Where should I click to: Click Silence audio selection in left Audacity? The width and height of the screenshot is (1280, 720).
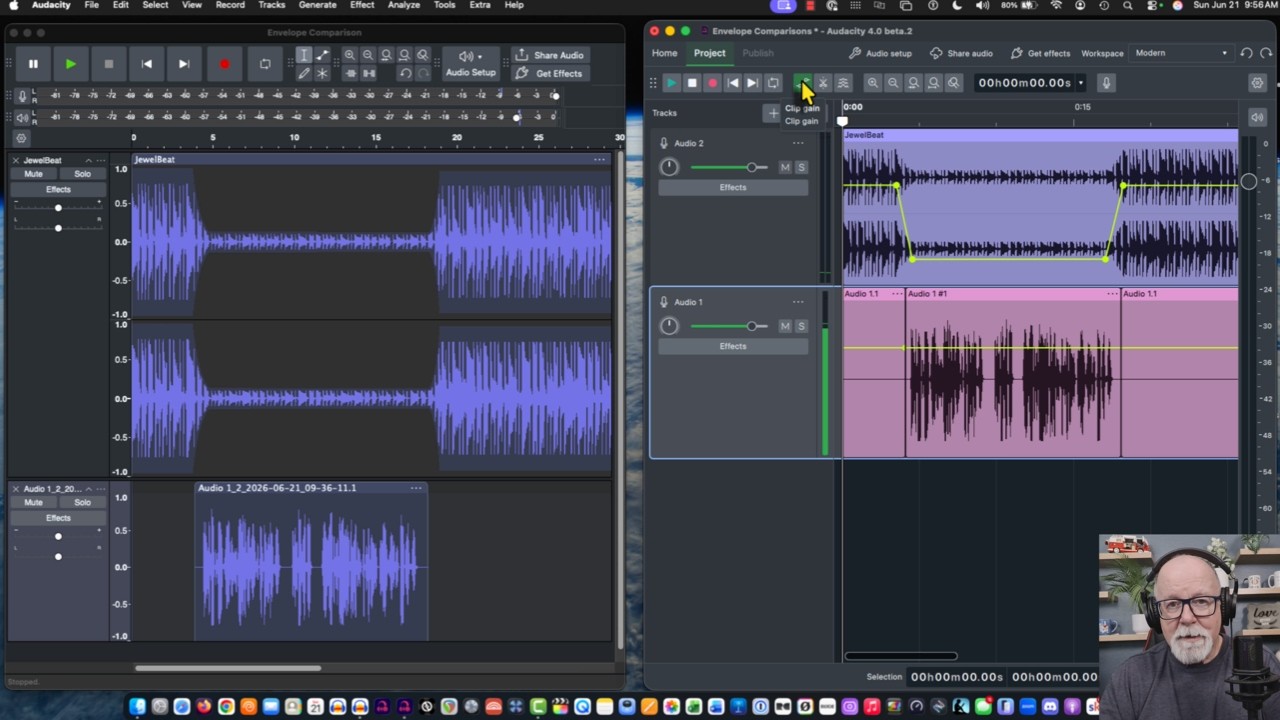[x=368, y=74]
